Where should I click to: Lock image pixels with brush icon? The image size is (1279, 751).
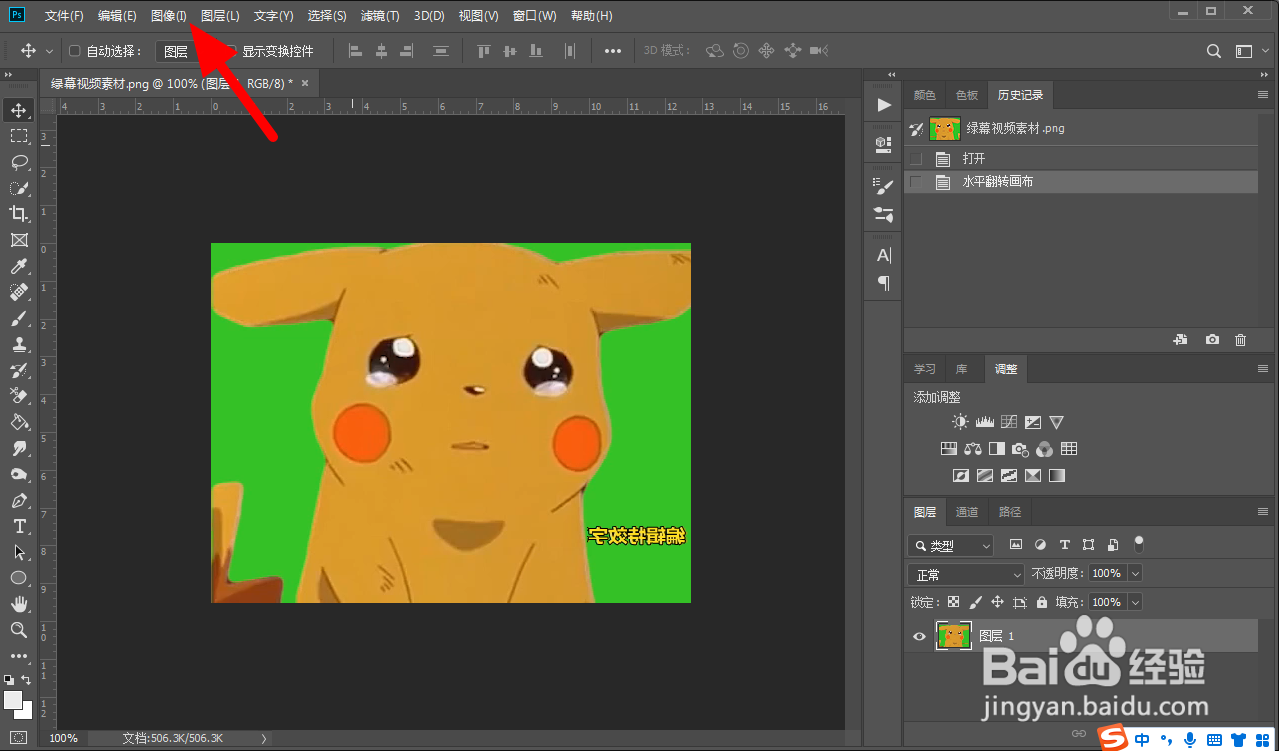click(x=975, y=602)
